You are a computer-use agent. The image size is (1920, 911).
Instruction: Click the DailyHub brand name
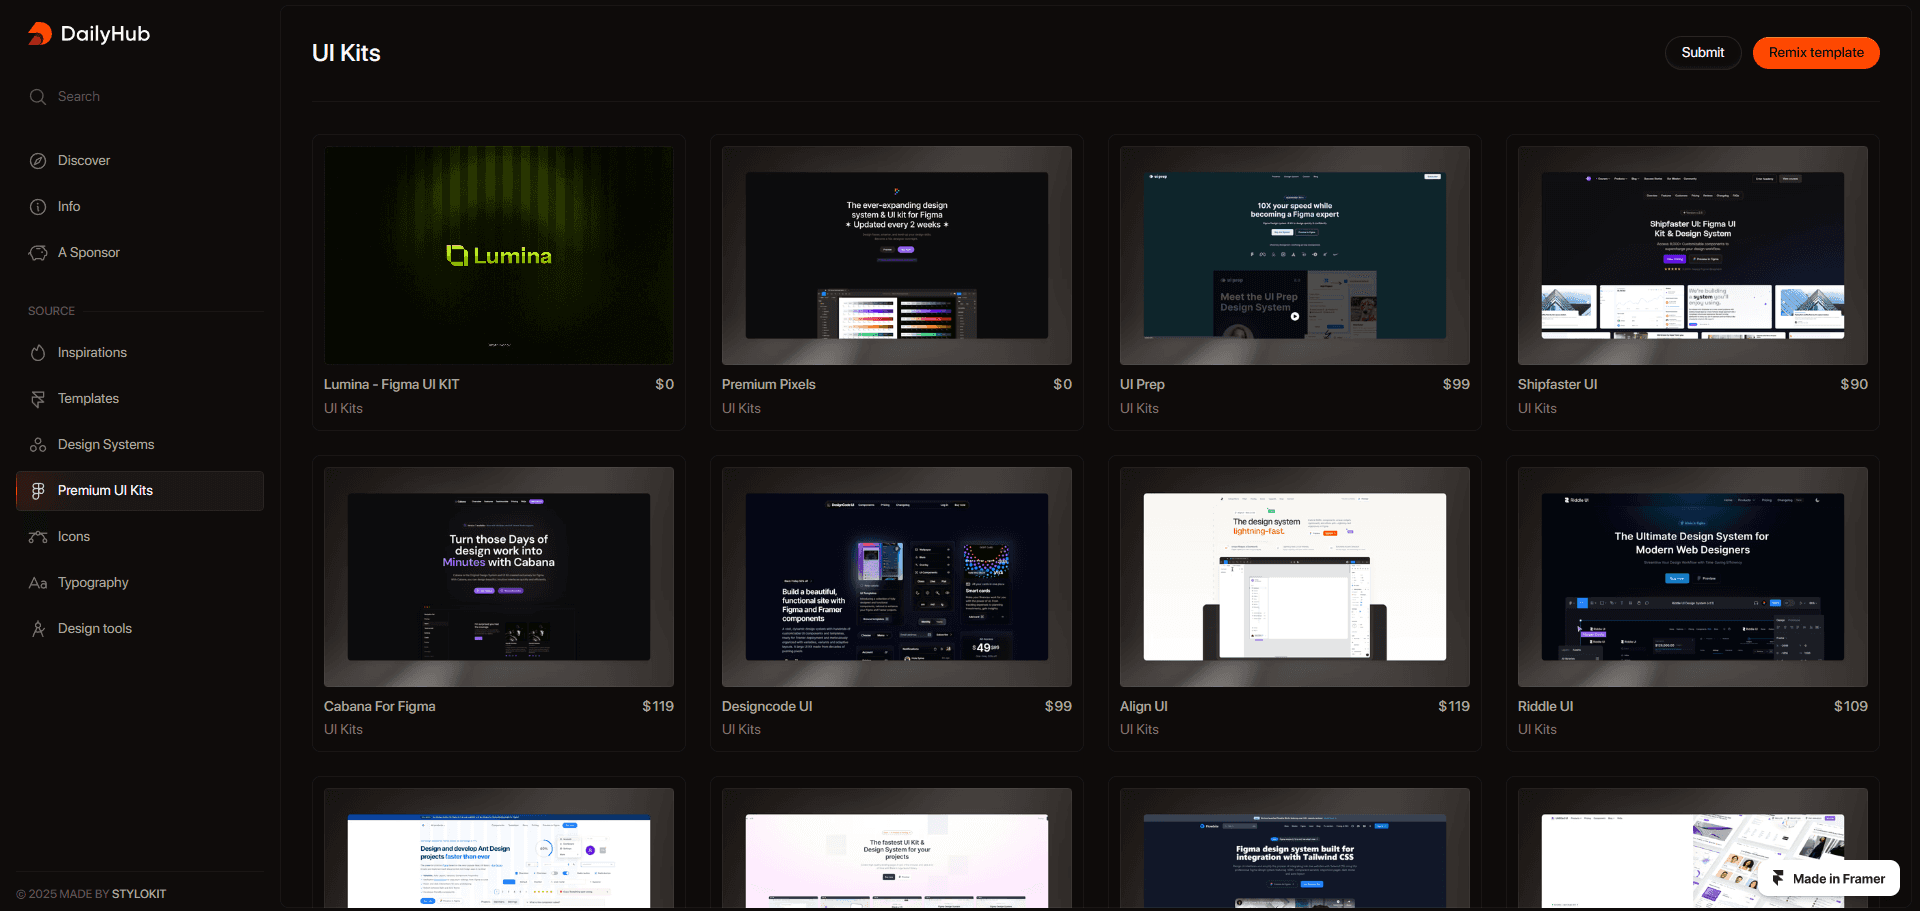coord(105,34)
